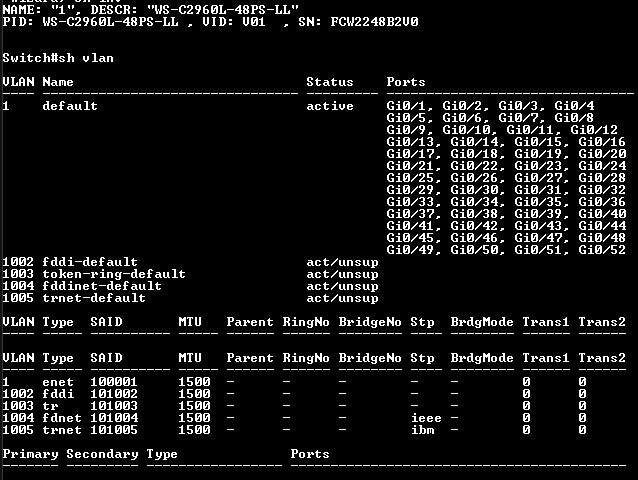Screen dimensions: 638x480
Task: Click the SAID value 101002
Action: 114,394
